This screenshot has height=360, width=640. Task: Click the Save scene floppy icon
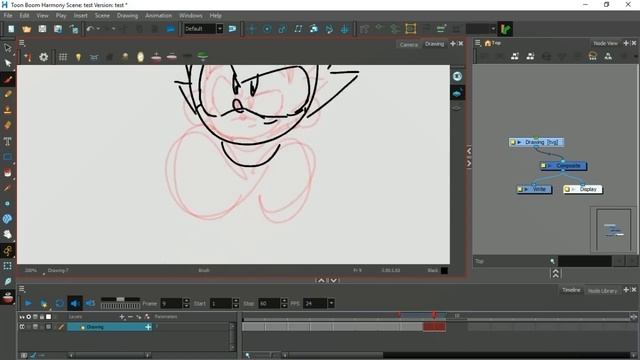[42, 29]
